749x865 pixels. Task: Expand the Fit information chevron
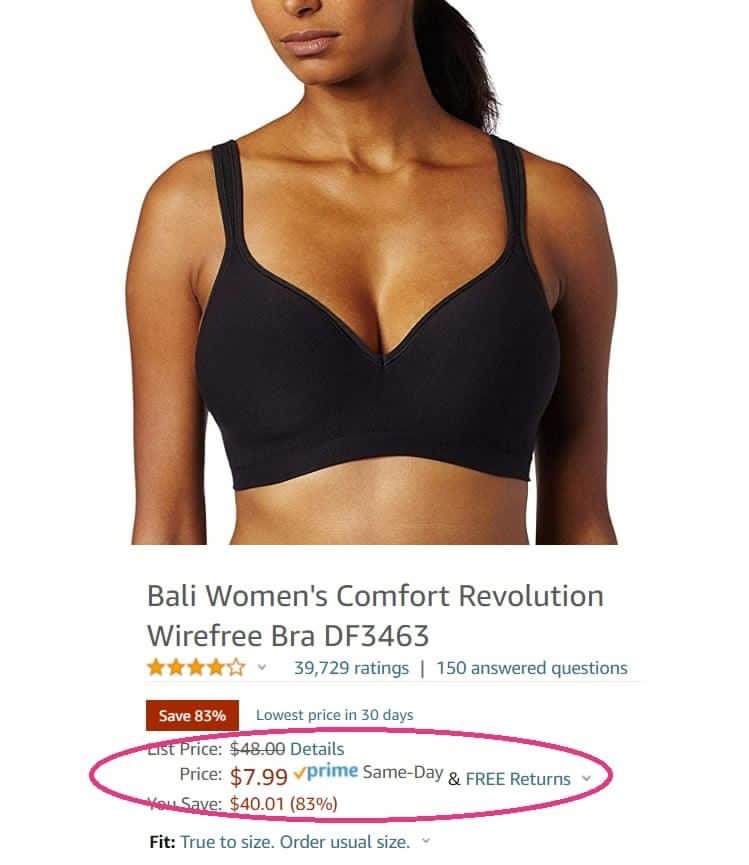(x=425, y=841)
